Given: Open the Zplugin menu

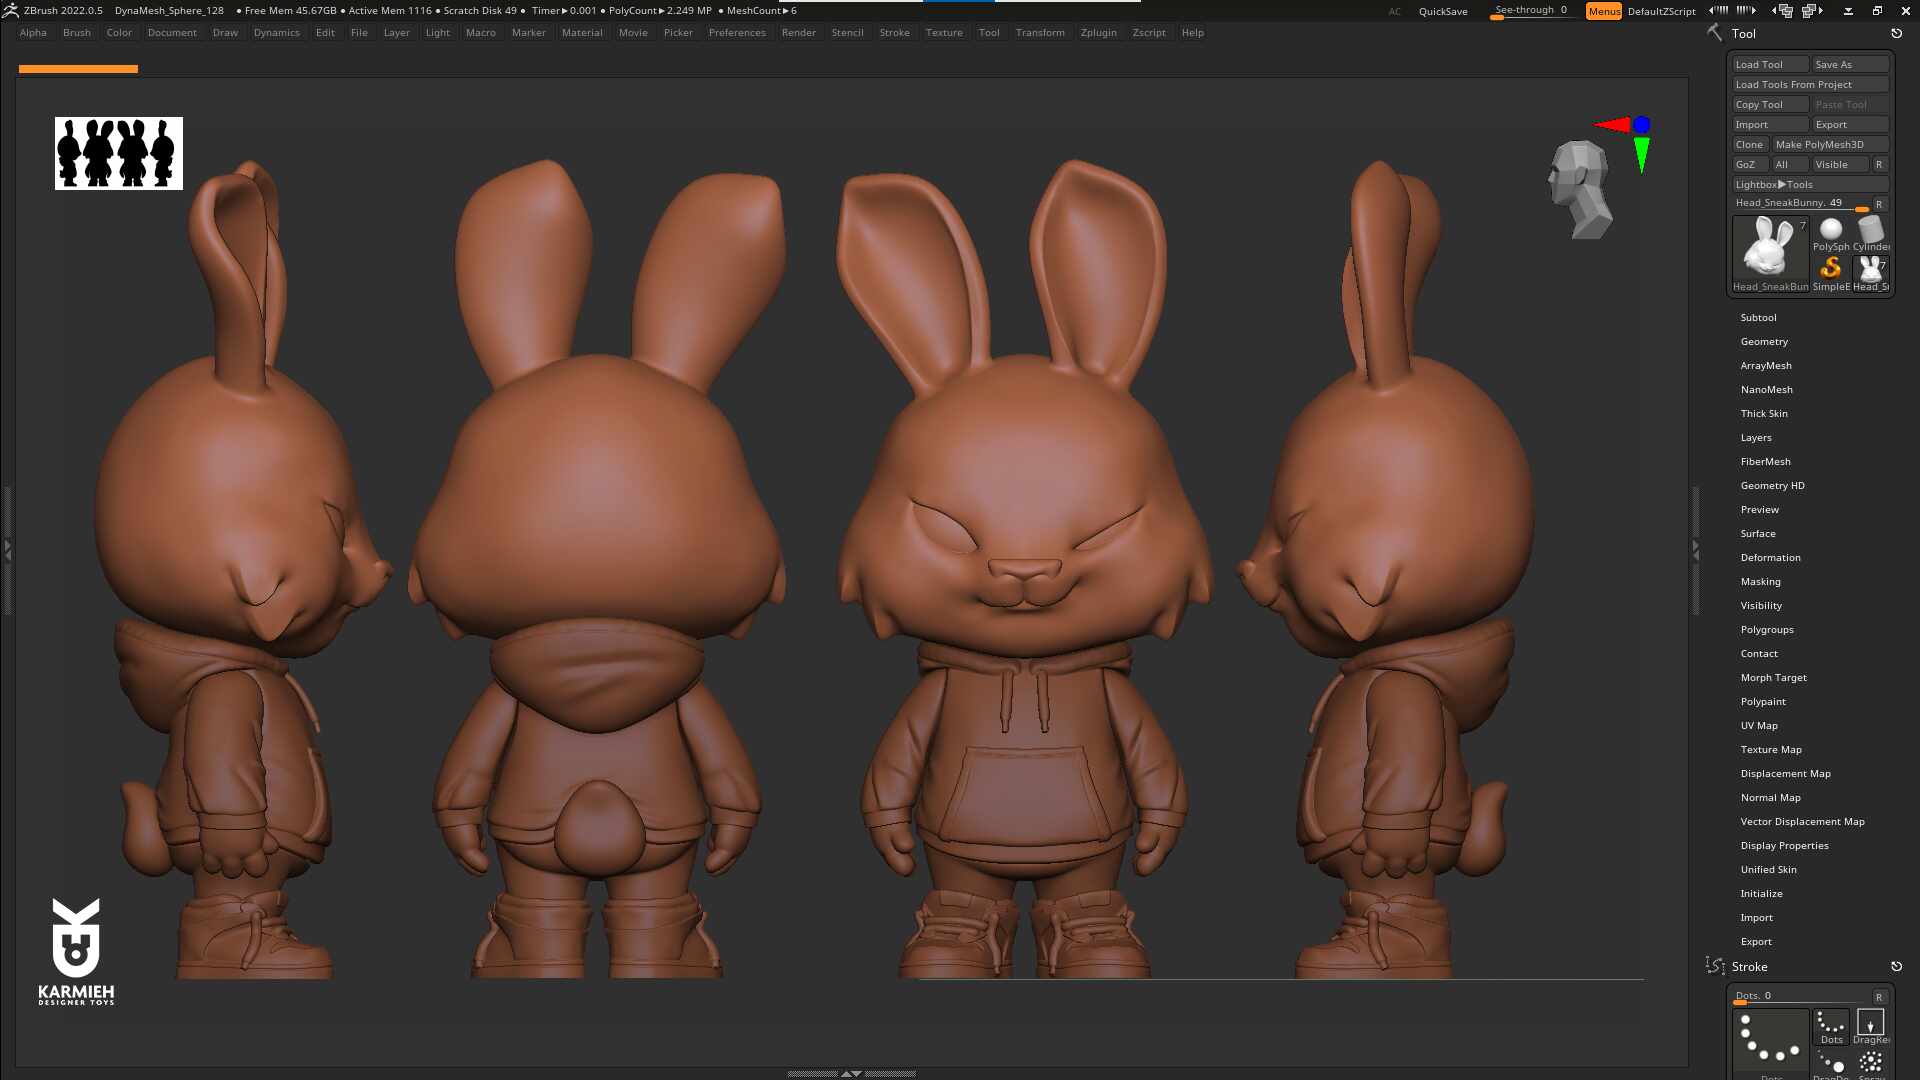Looking at the screenshot, I should [1098, 33].
